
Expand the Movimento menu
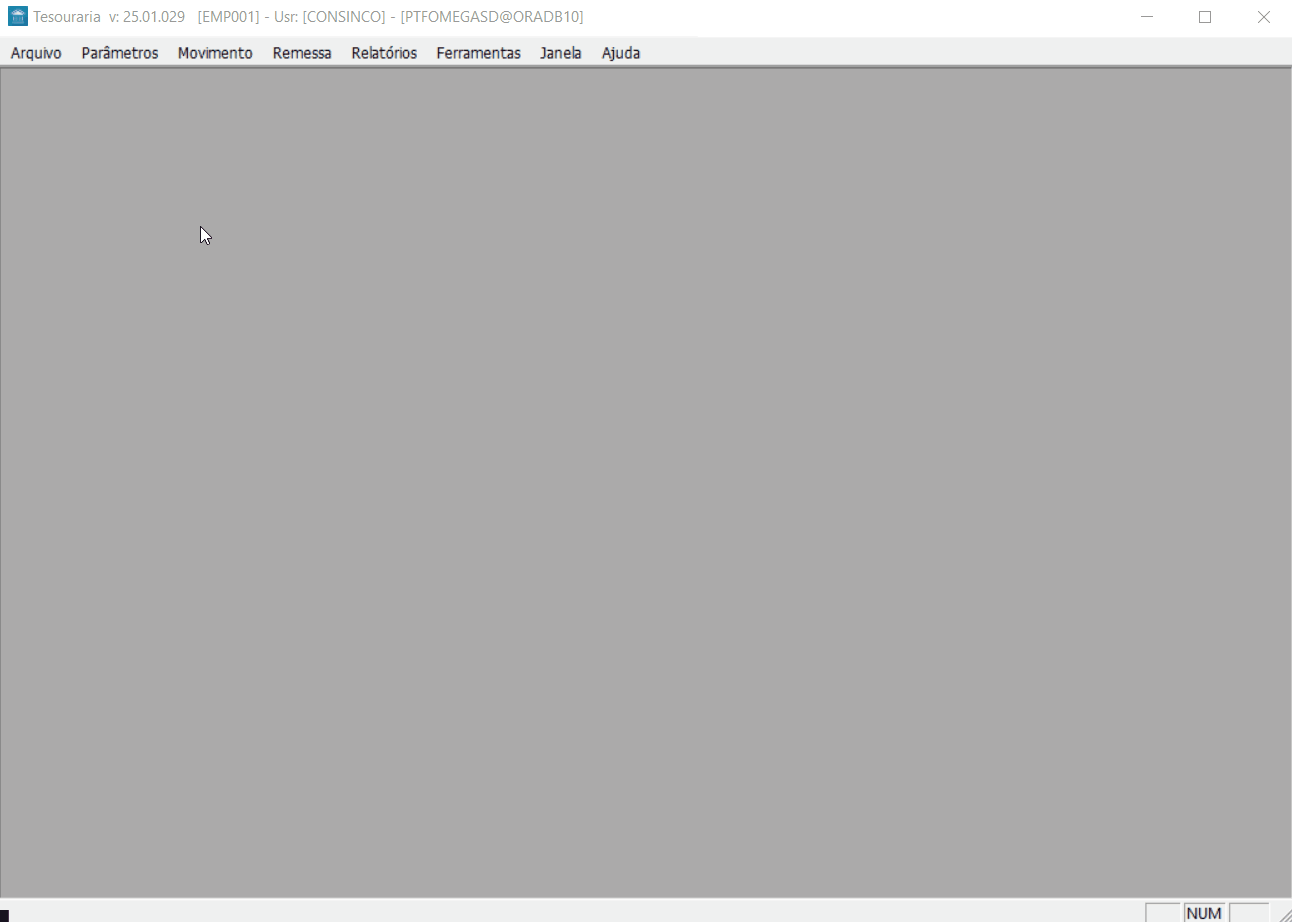pos(215,53)
